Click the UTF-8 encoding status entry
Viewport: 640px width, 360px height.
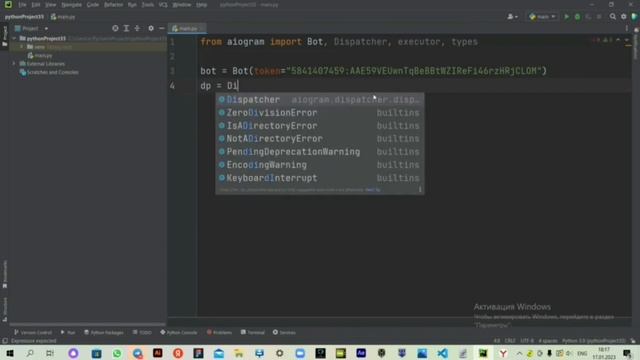pos(527,340)
